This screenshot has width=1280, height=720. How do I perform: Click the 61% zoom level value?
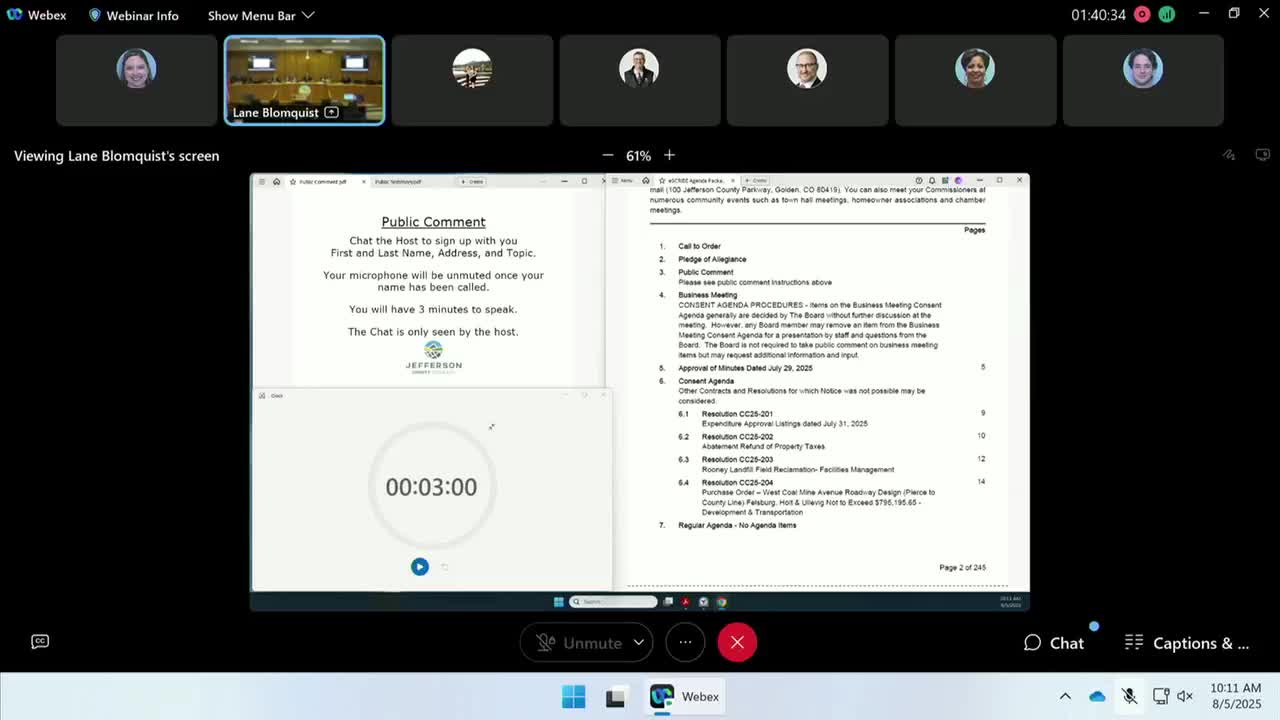pos(638,155)
